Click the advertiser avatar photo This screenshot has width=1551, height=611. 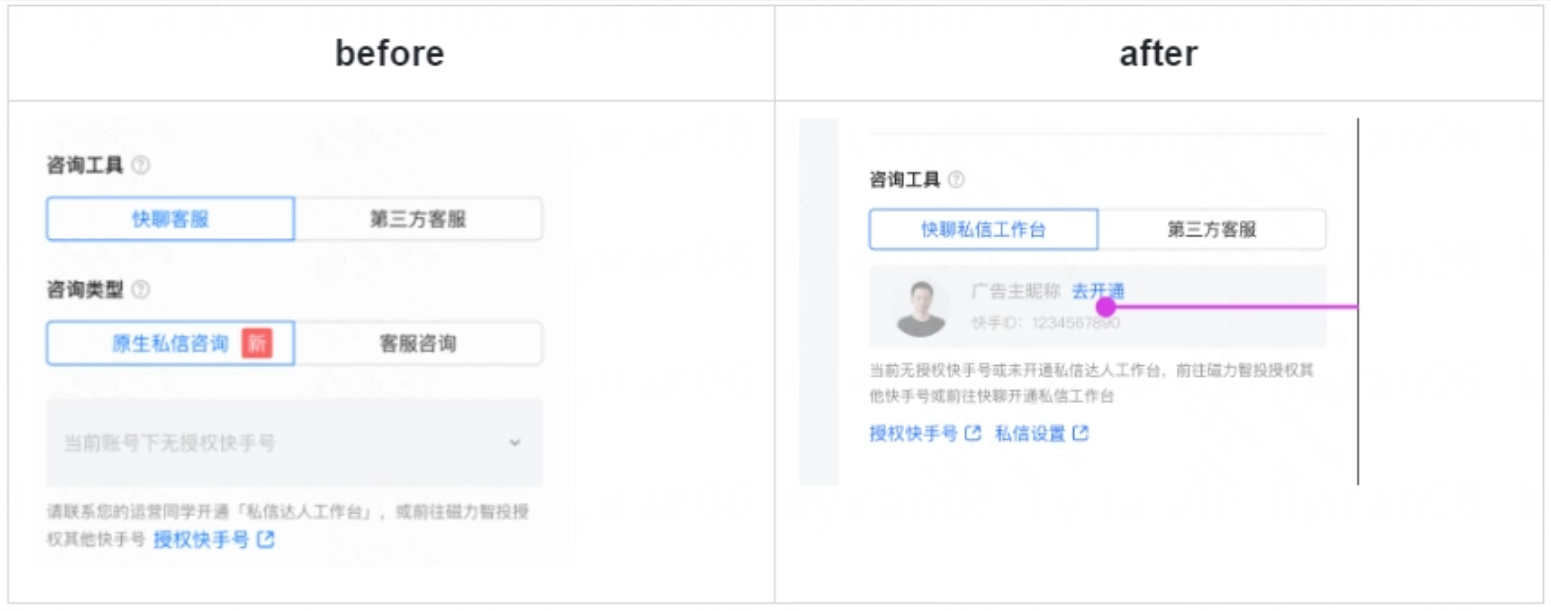(x=921, y=307)
